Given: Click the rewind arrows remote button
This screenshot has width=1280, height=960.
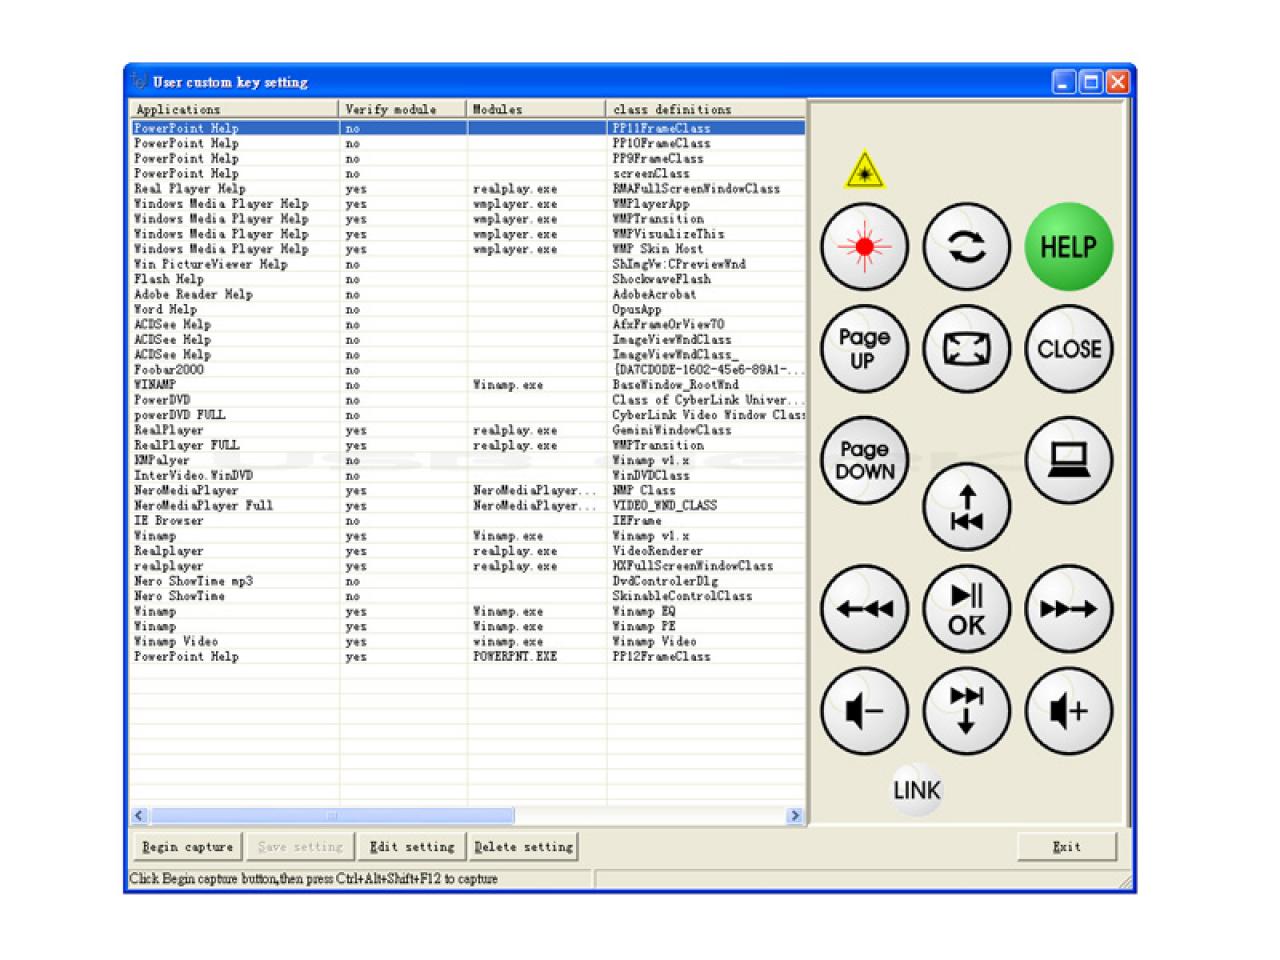Looking at the screenshot, I should 864,609.
